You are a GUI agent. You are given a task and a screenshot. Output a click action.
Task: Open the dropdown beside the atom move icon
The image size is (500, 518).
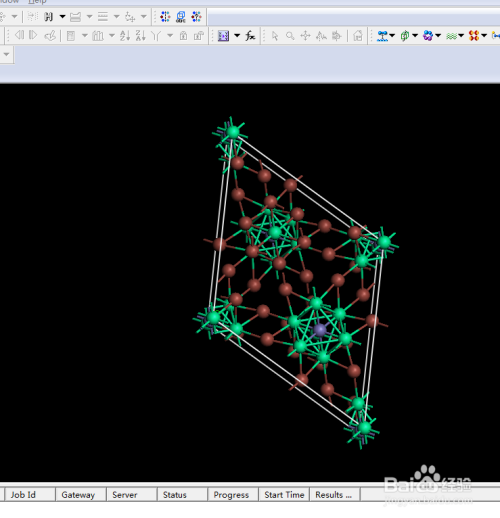144,16
